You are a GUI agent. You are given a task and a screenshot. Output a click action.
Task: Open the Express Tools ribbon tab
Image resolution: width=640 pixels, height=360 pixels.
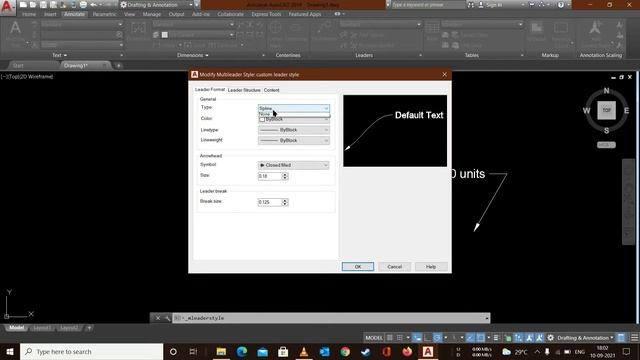click(266, 14)
